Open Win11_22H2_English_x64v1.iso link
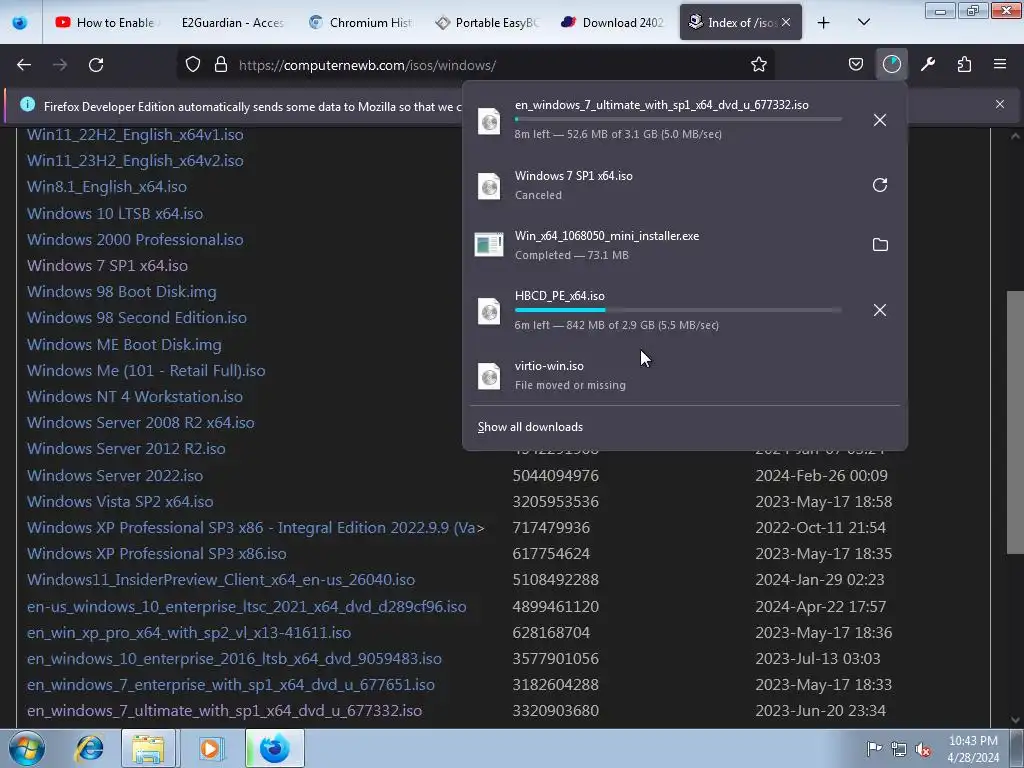 tap(135, 135)
